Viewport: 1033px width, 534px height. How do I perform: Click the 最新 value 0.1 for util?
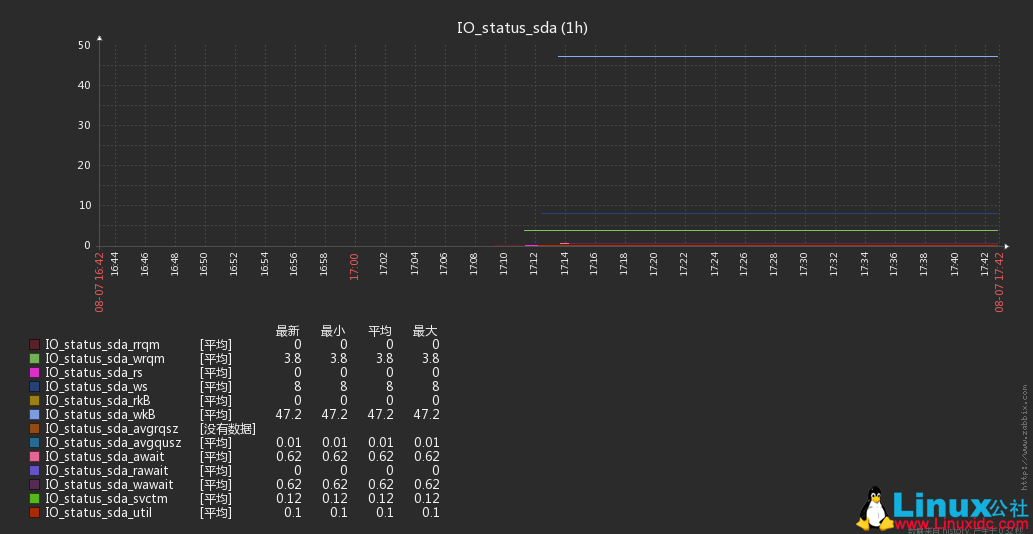tap(293, 512)
